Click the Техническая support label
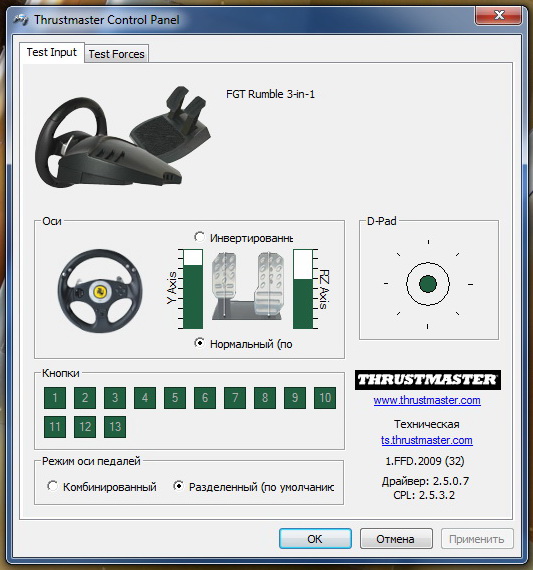The height and width of the screenshot is (570, 533). (x=427, y=424)
